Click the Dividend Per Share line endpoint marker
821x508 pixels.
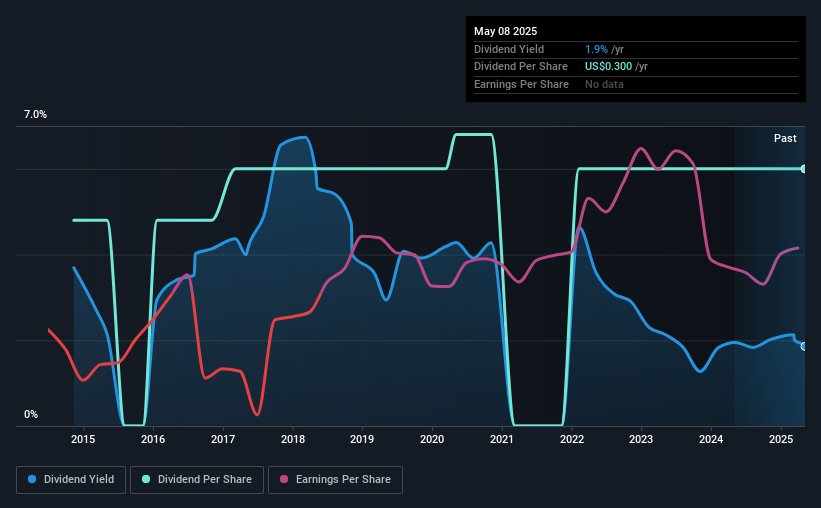click(x=804, y=169)
